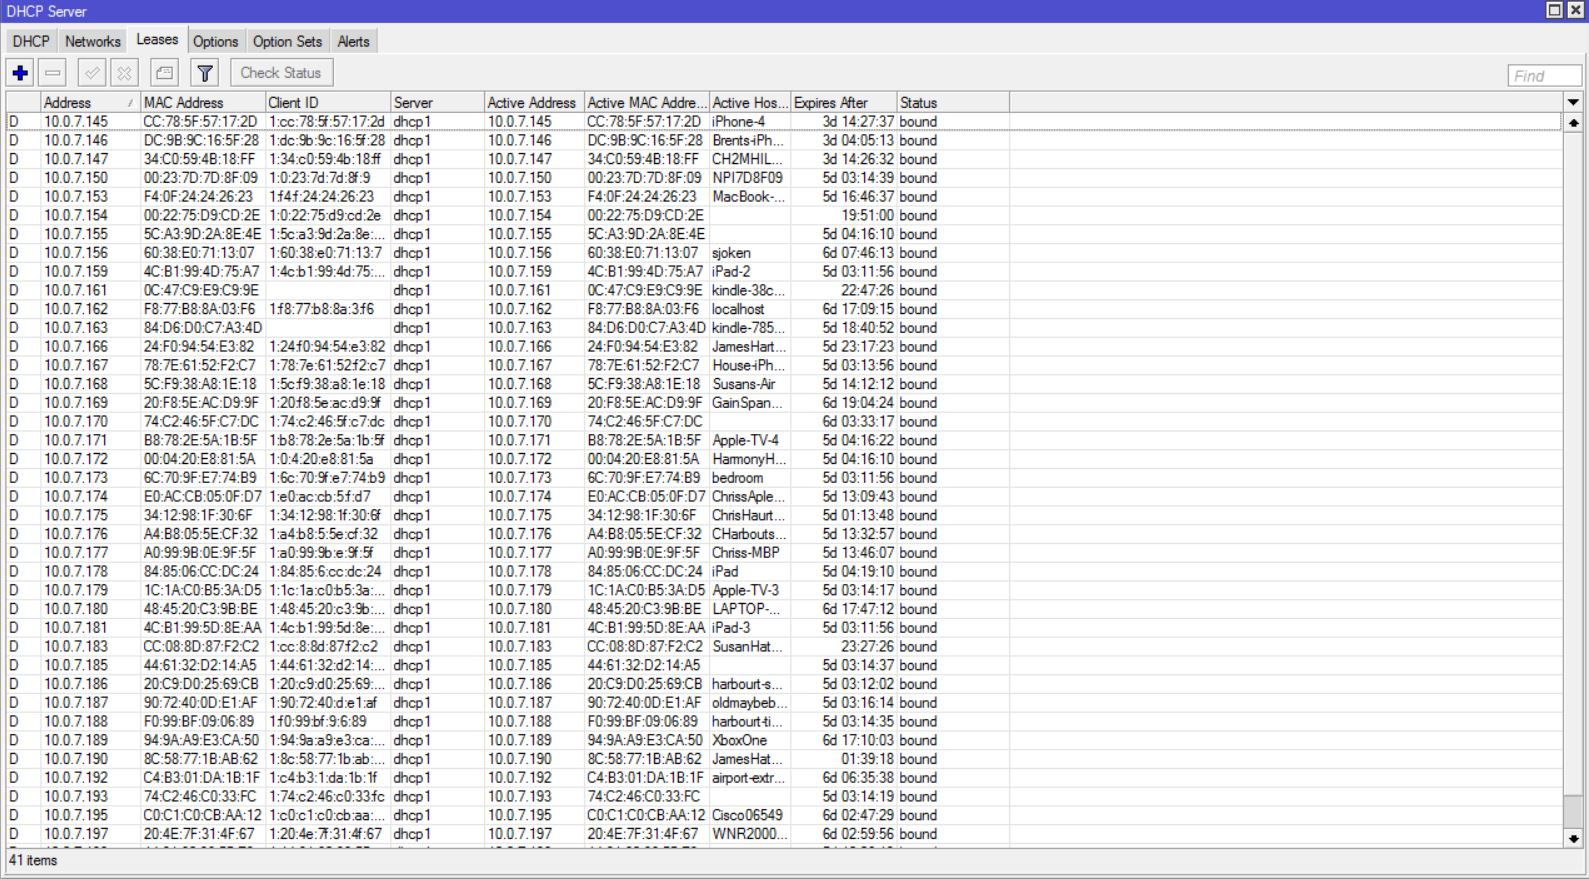Sort by Address column header
This screenshot has width=1589, height=879.
[89, 103]
